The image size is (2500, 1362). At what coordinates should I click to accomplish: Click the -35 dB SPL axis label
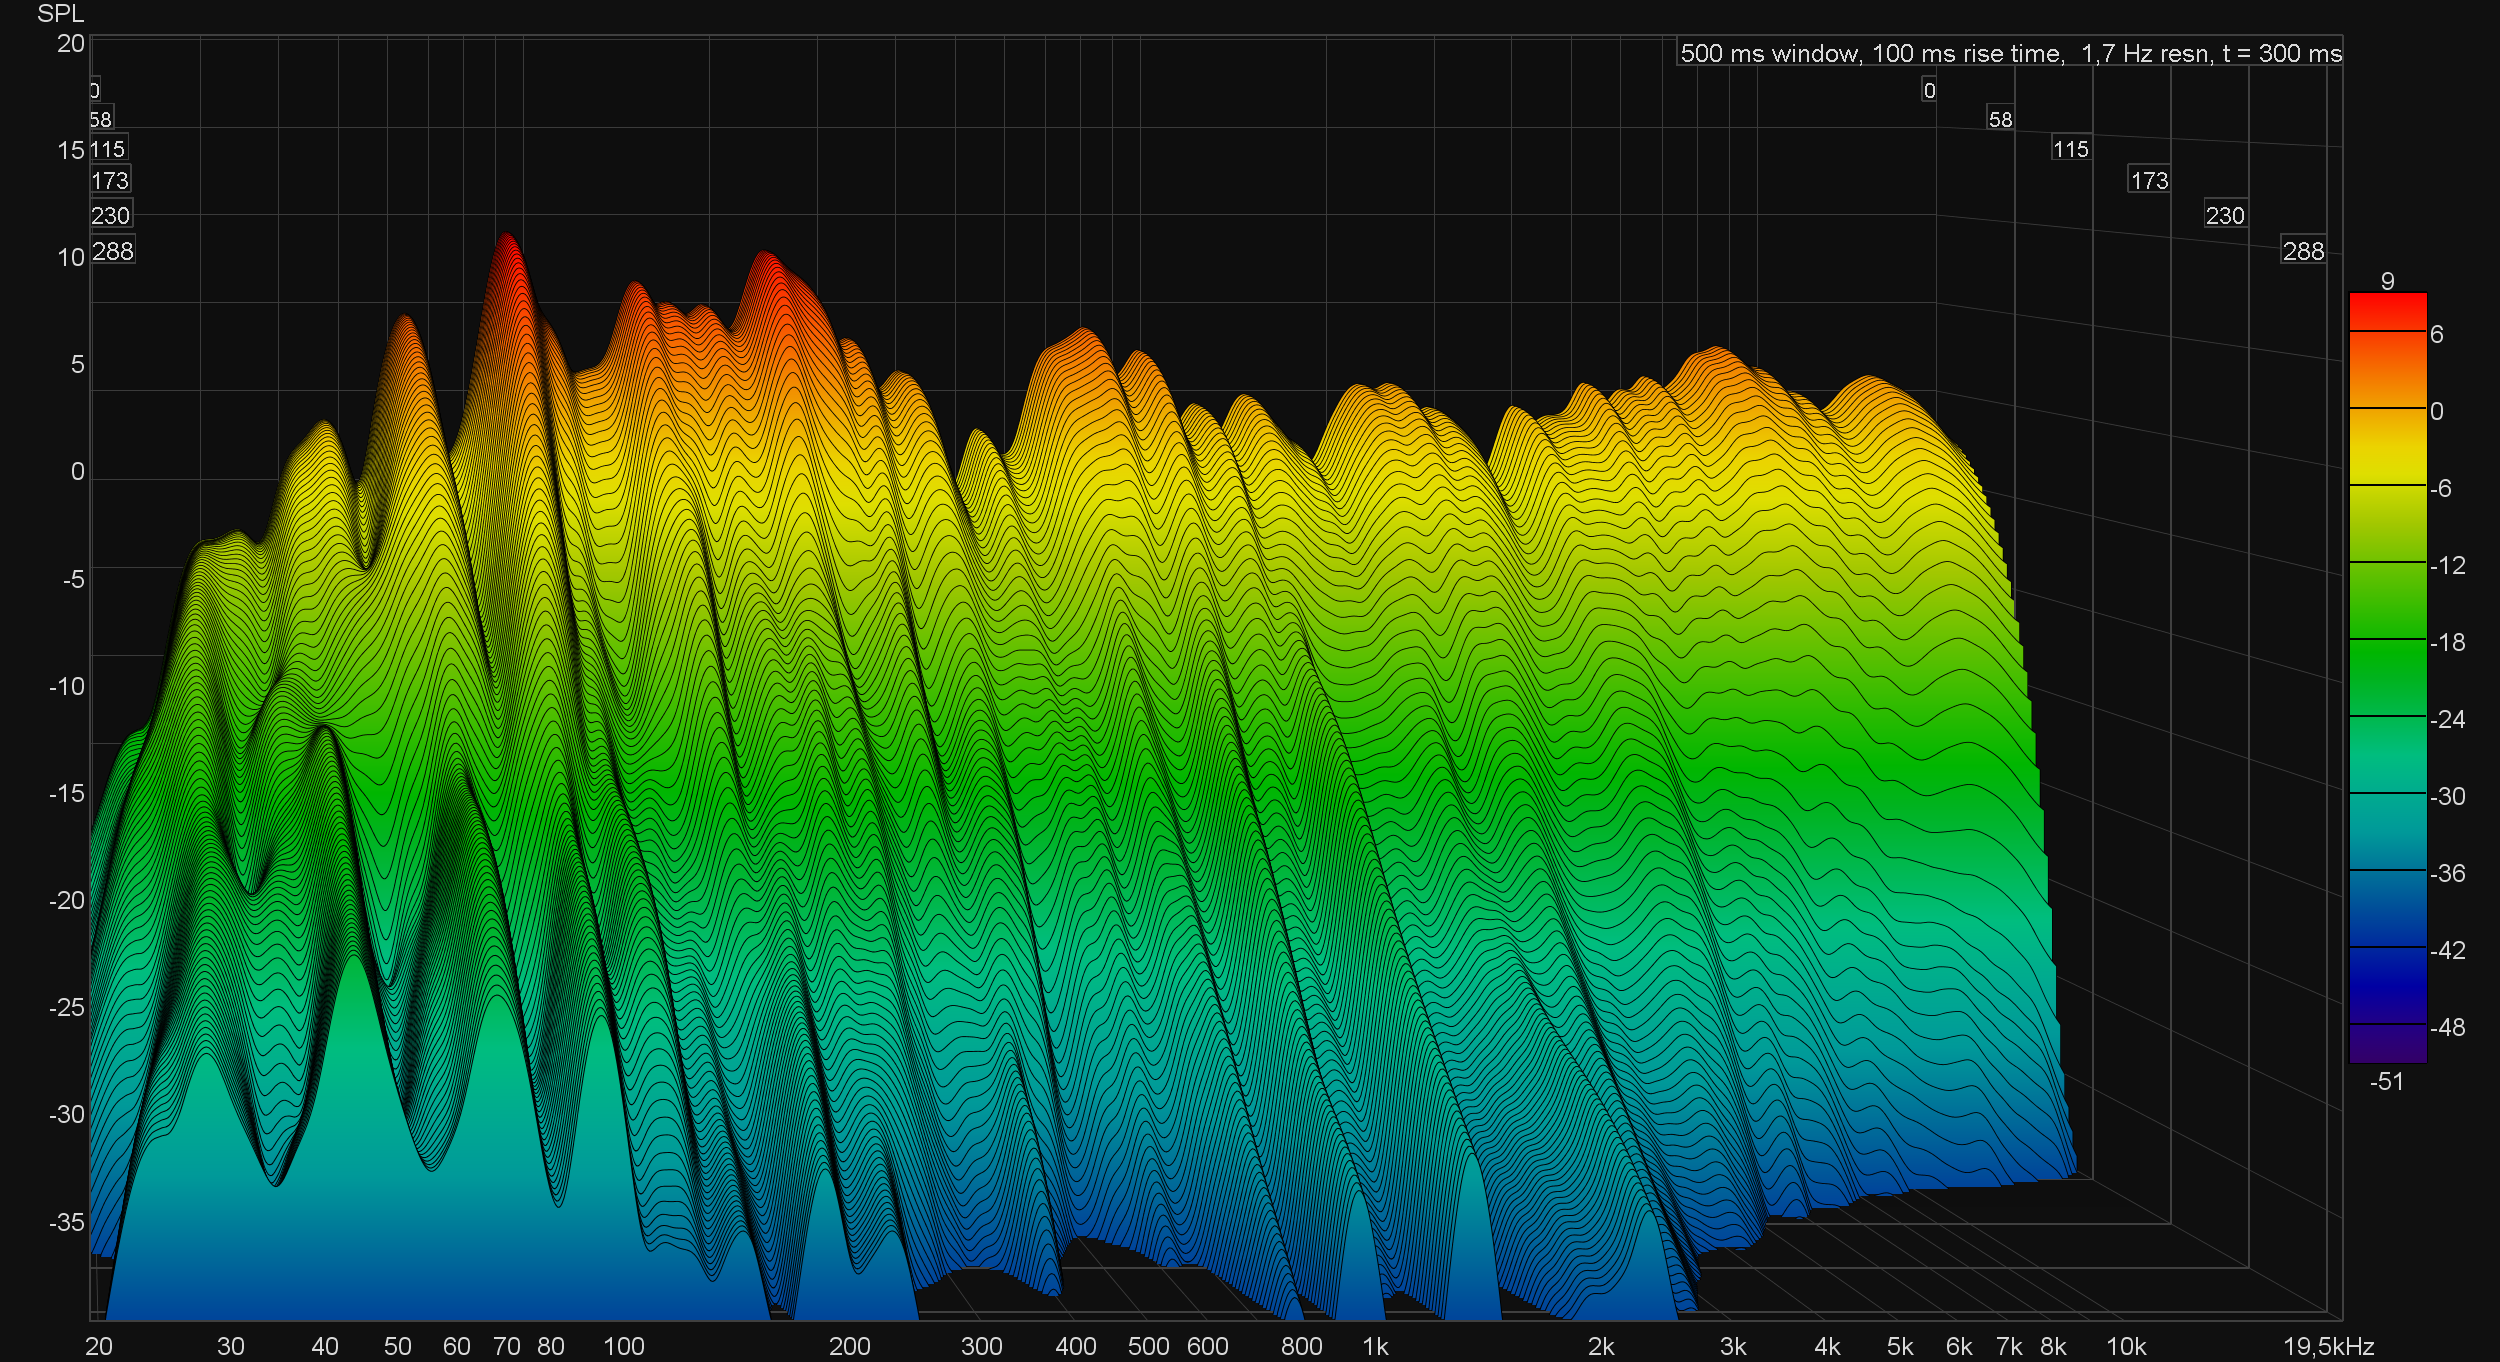(66, 1222)
